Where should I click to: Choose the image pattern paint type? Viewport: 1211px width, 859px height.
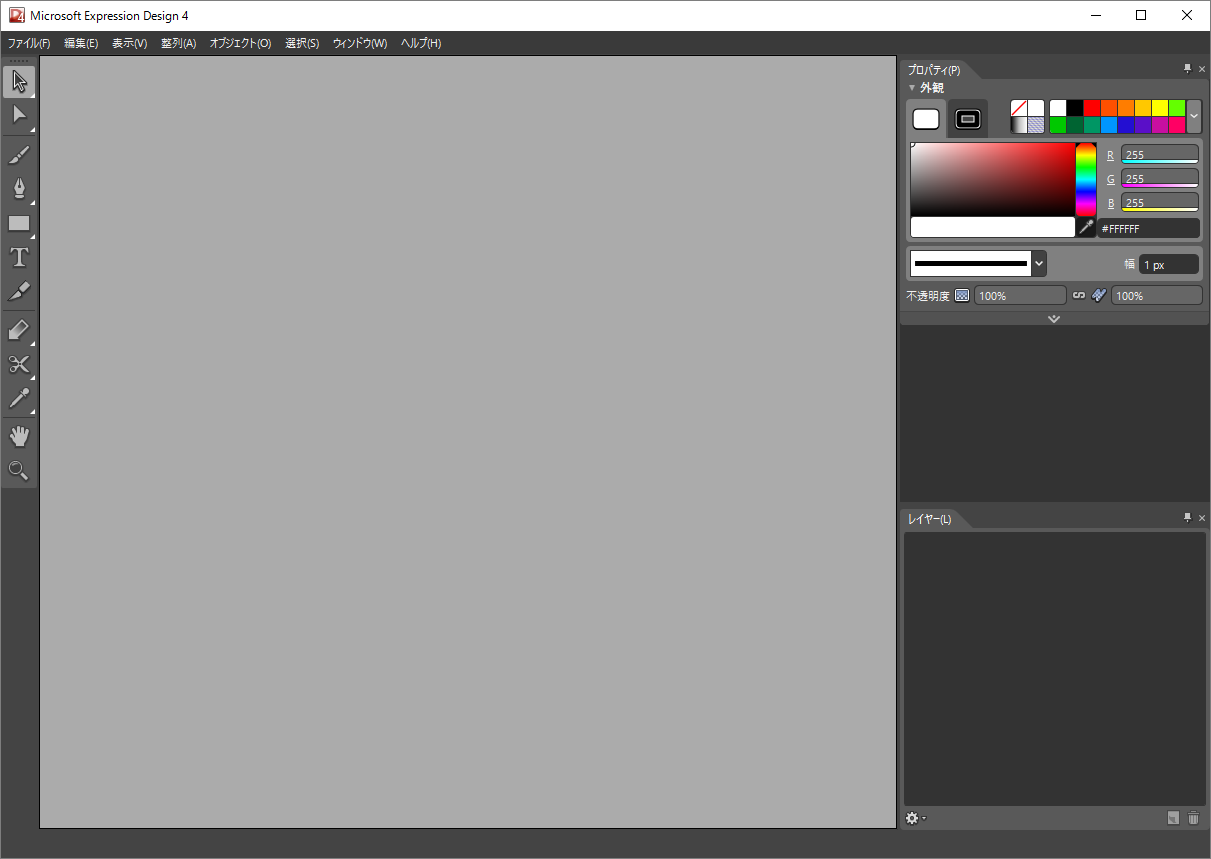(1036, 125)
